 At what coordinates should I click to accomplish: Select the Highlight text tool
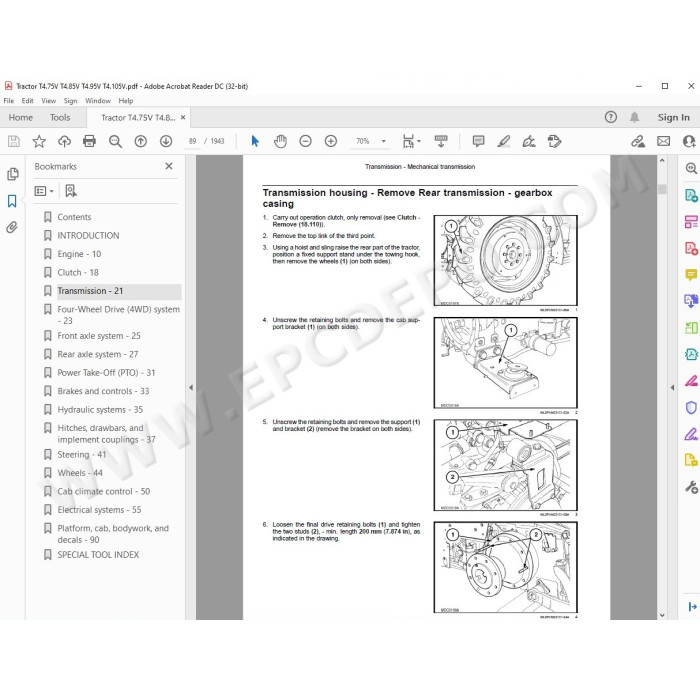coord(504,142)
